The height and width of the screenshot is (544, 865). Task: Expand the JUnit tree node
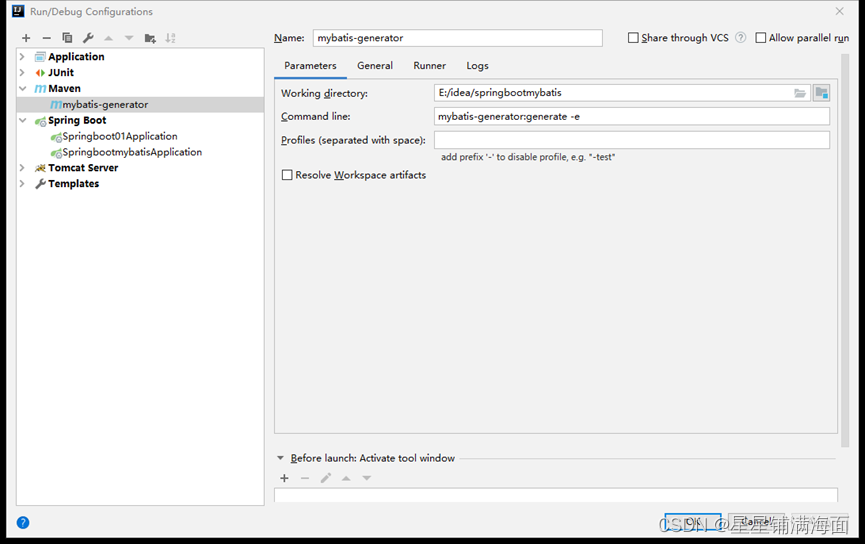point(22,73)
